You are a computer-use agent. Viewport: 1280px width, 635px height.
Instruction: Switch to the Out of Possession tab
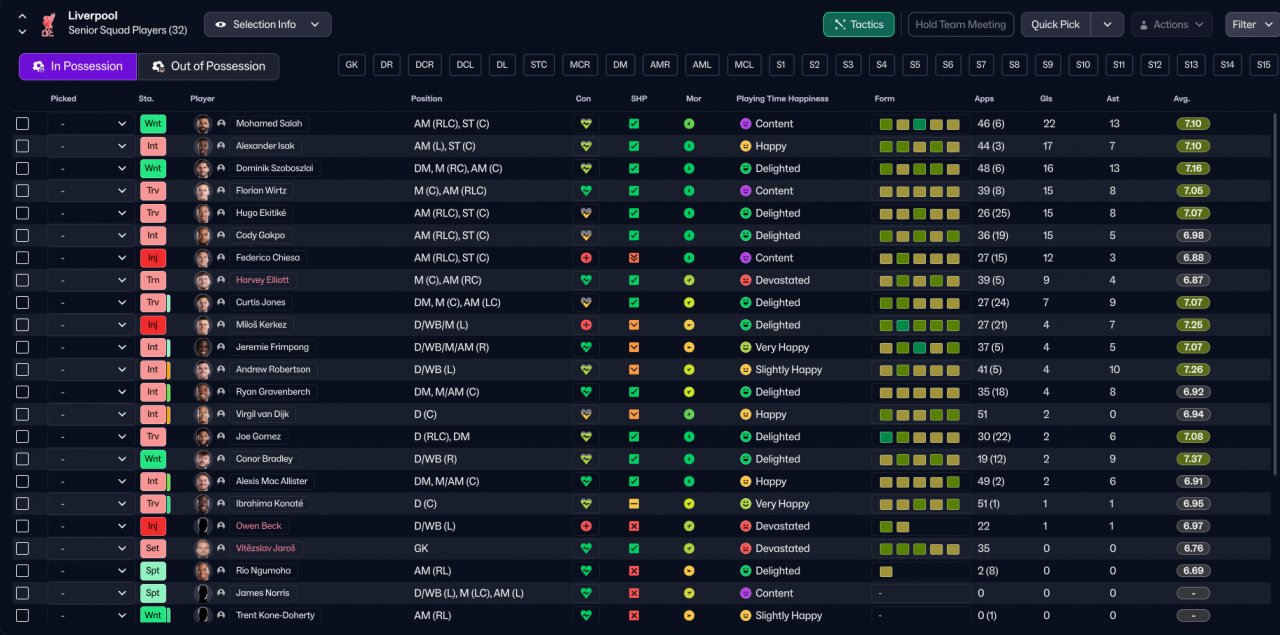pos(208,66)
